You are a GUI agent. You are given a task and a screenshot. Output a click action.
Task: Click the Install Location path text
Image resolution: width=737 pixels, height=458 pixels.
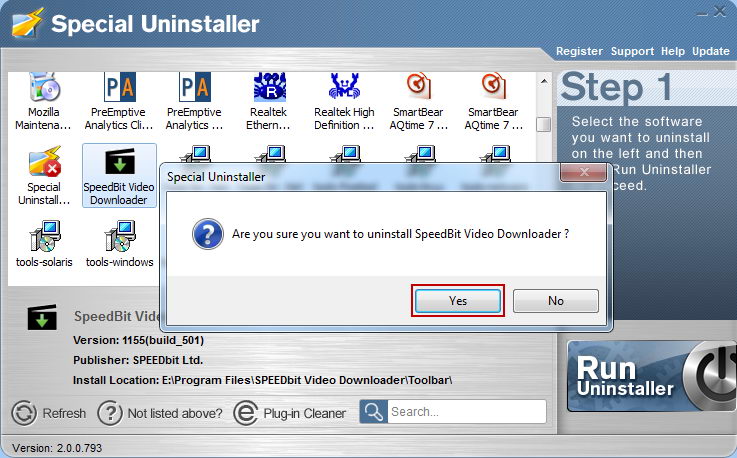[x=262, y=380]
